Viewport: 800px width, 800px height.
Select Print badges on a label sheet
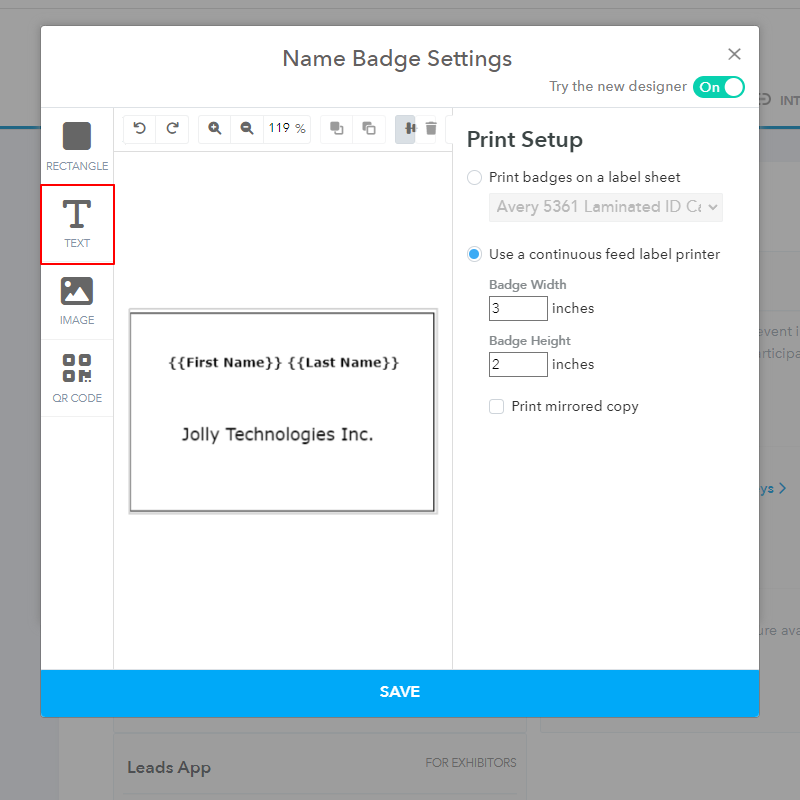click(475, 177)
